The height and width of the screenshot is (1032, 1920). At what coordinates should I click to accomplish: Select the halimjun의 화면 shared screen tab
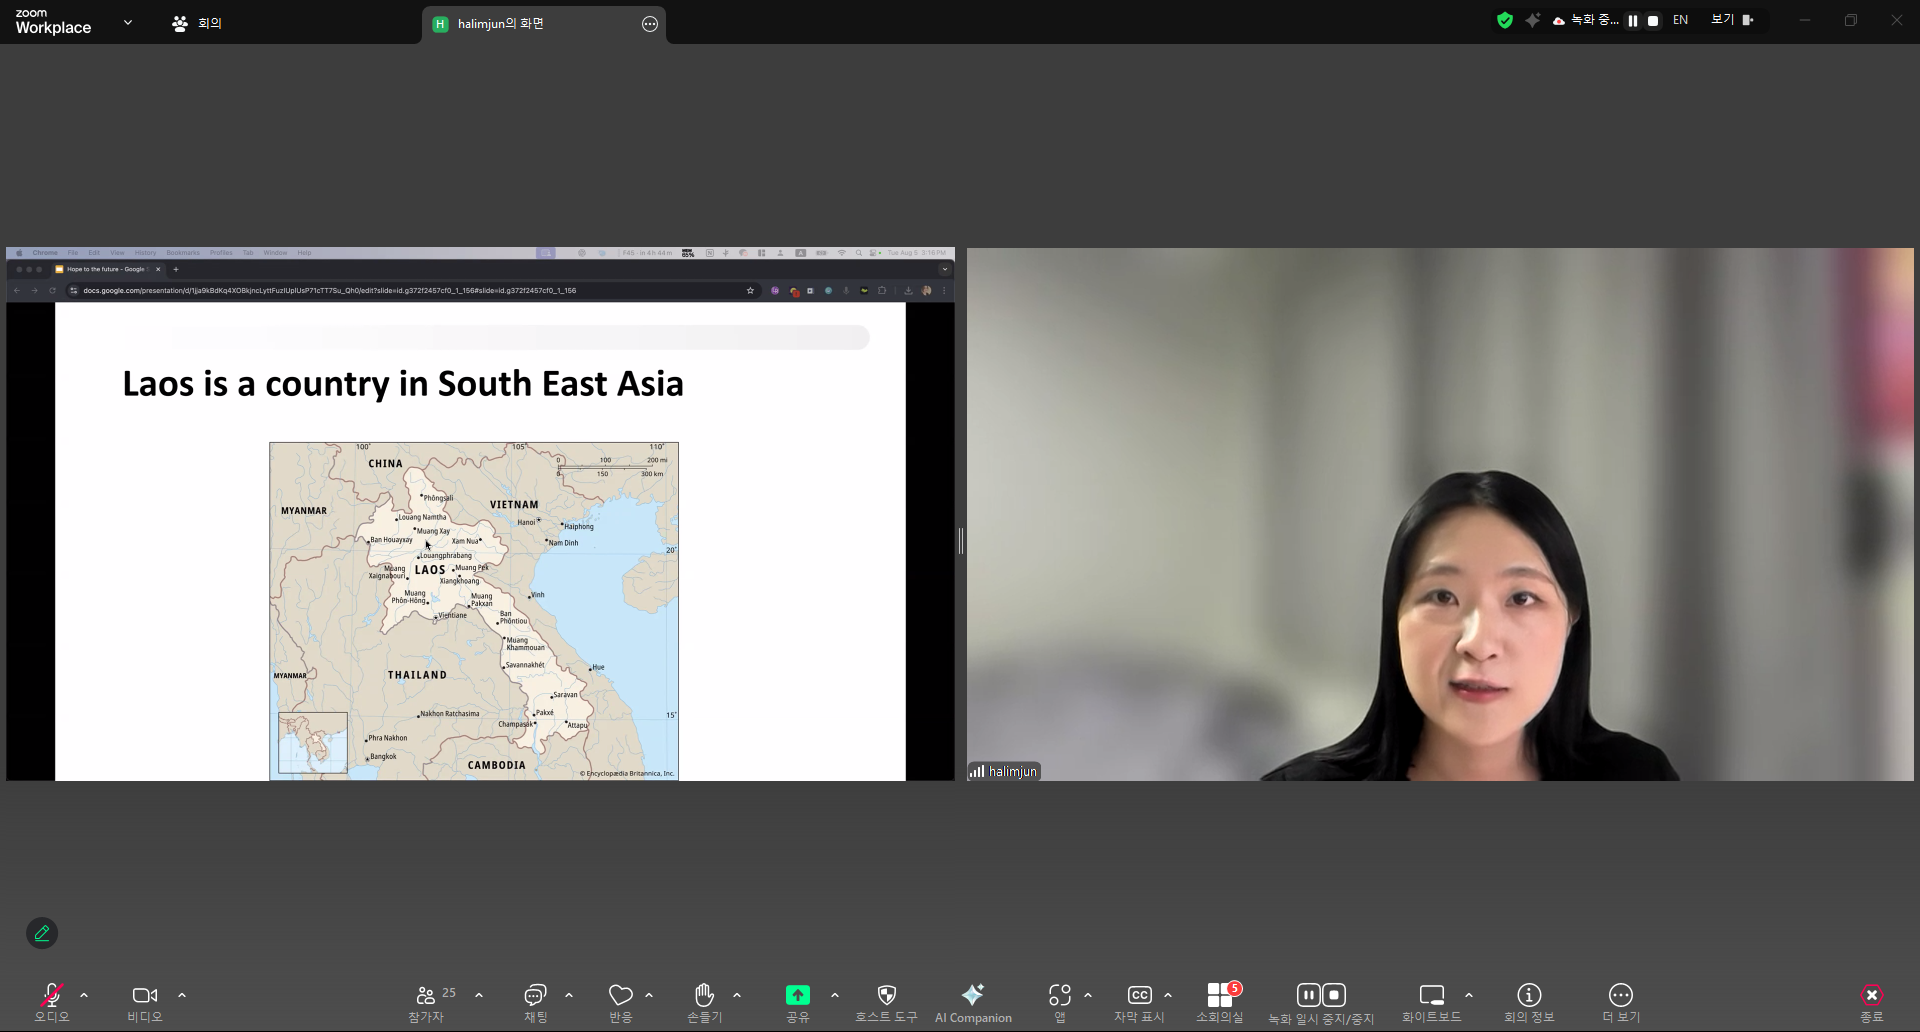[500, 24]
